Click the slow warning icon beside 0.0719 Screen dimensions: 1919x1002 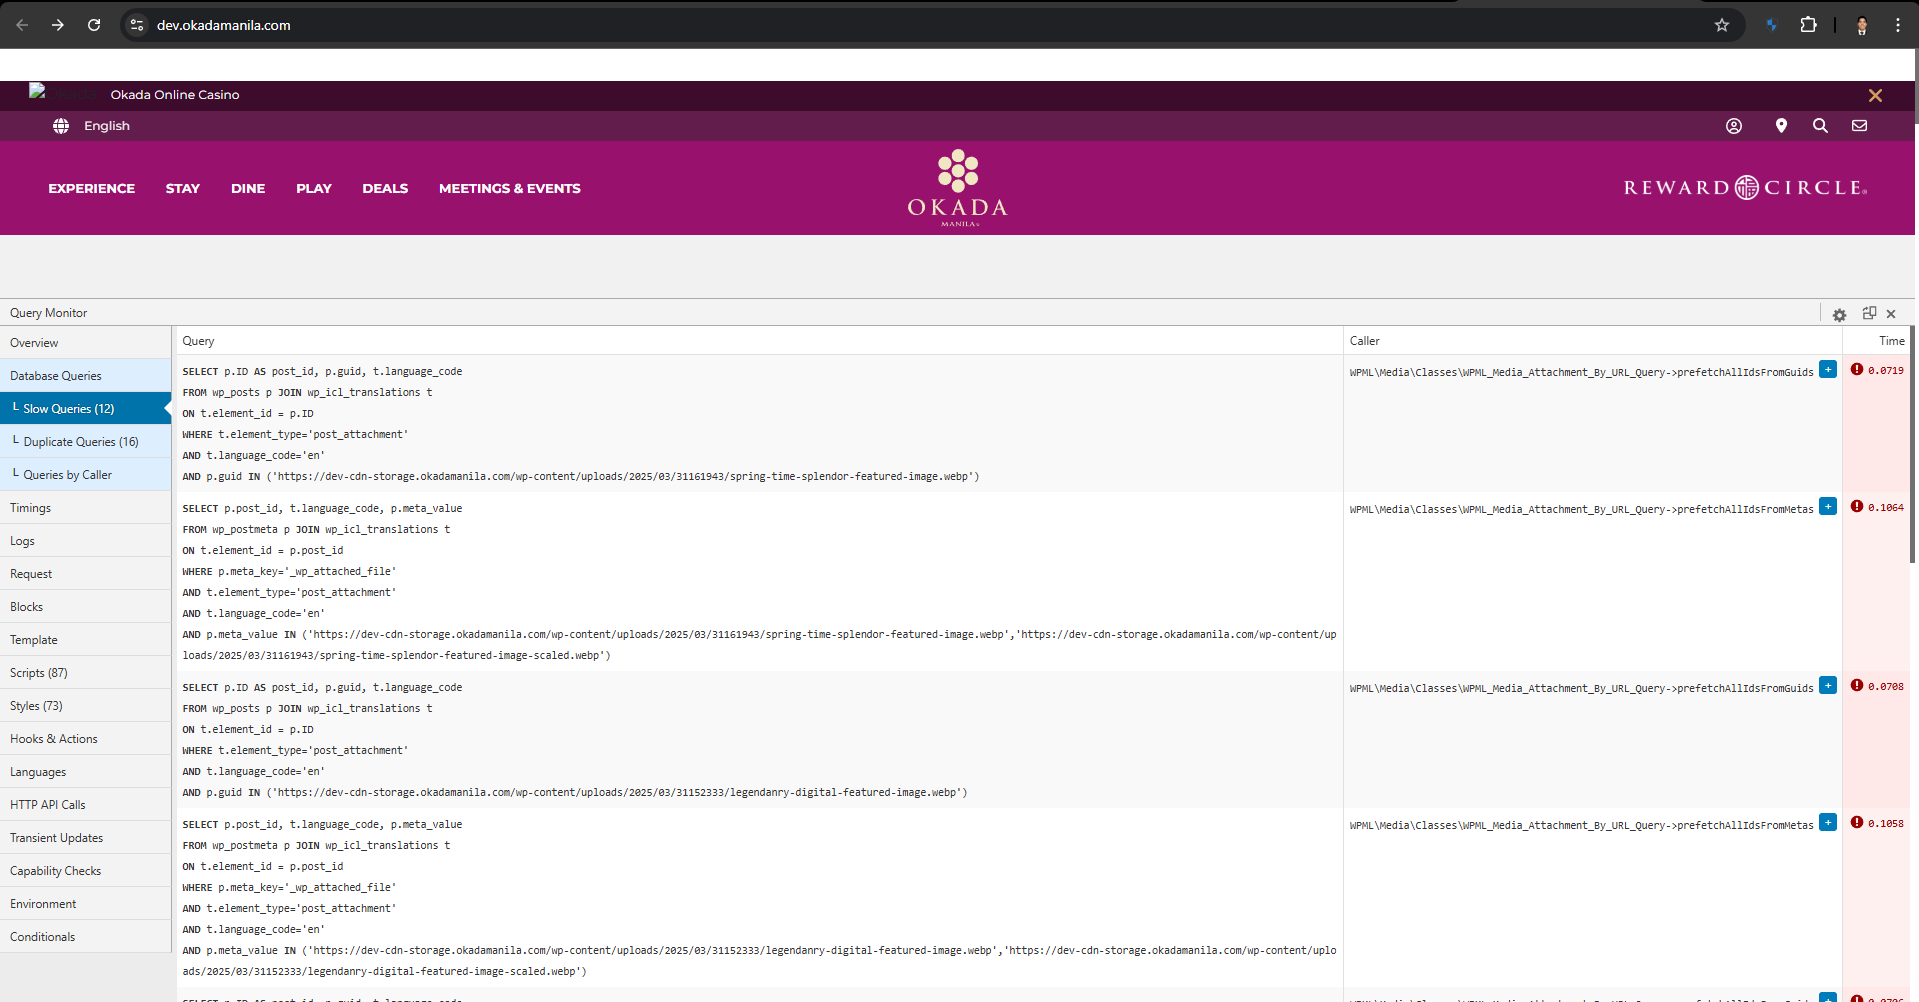pyautogui.click(x=1857, y=369)
